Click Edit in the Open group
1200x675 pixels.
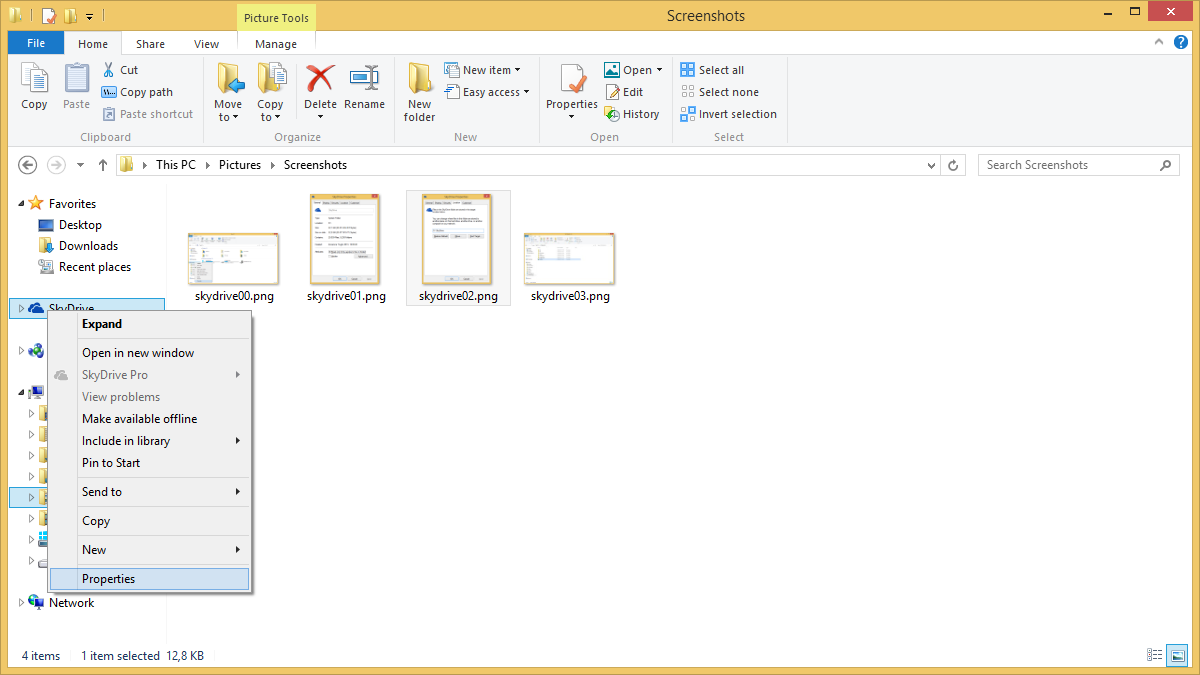click(623, 92)
